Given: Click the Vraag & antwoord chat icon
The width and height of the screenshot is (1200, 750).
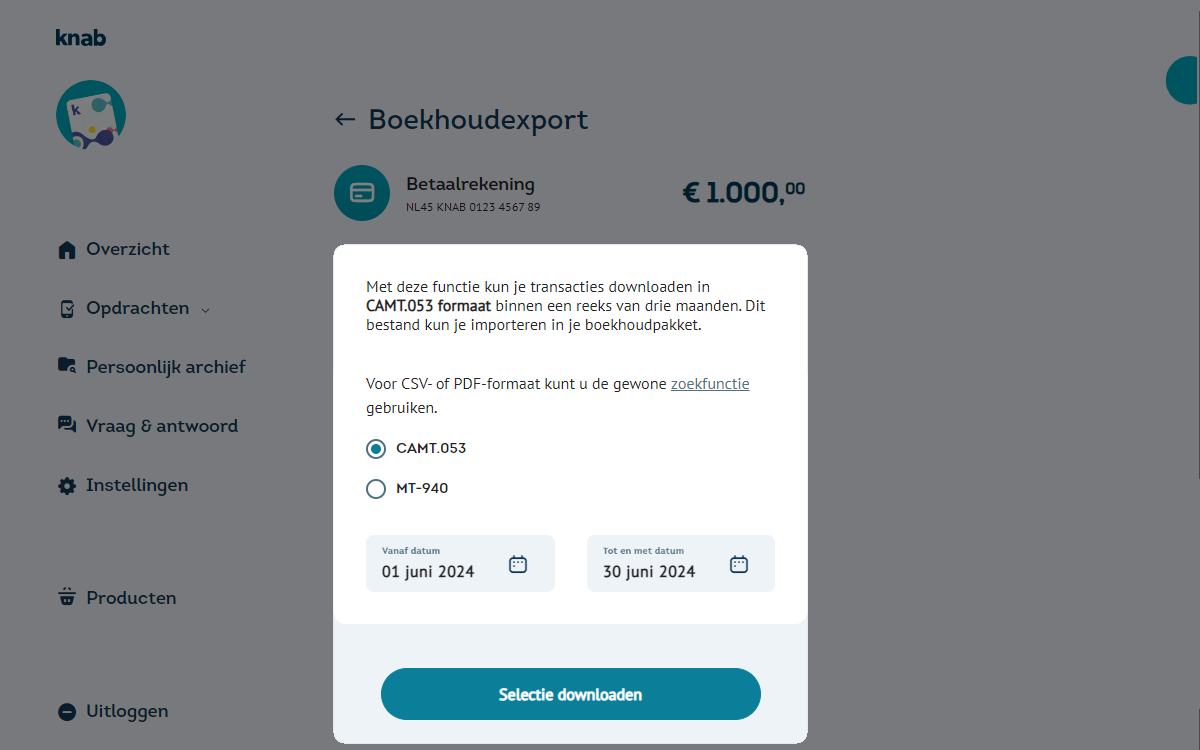Looking at the screenshot, I should 67,425.
